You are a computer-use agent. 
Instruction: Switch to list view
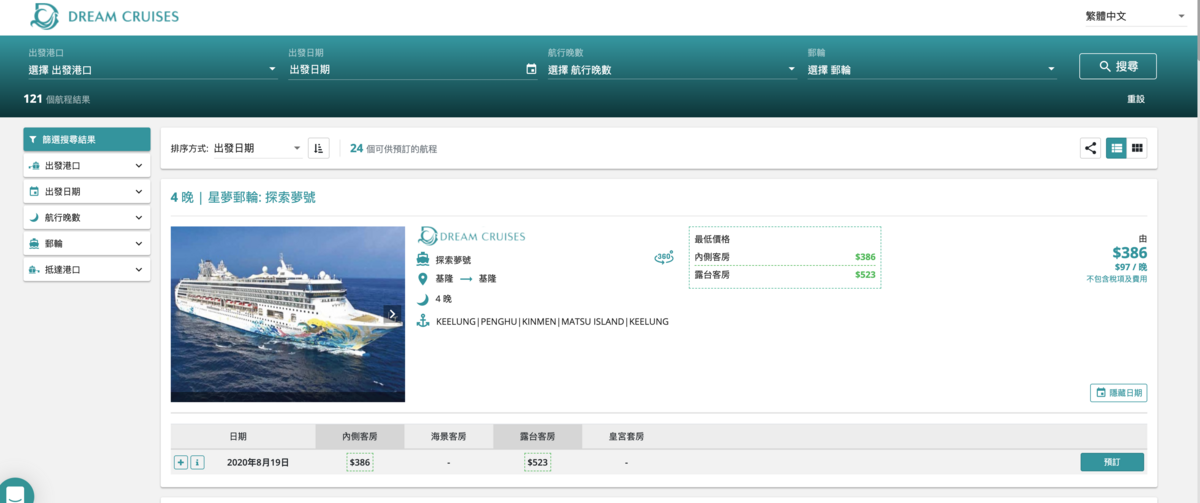(x=1116, y=148)
